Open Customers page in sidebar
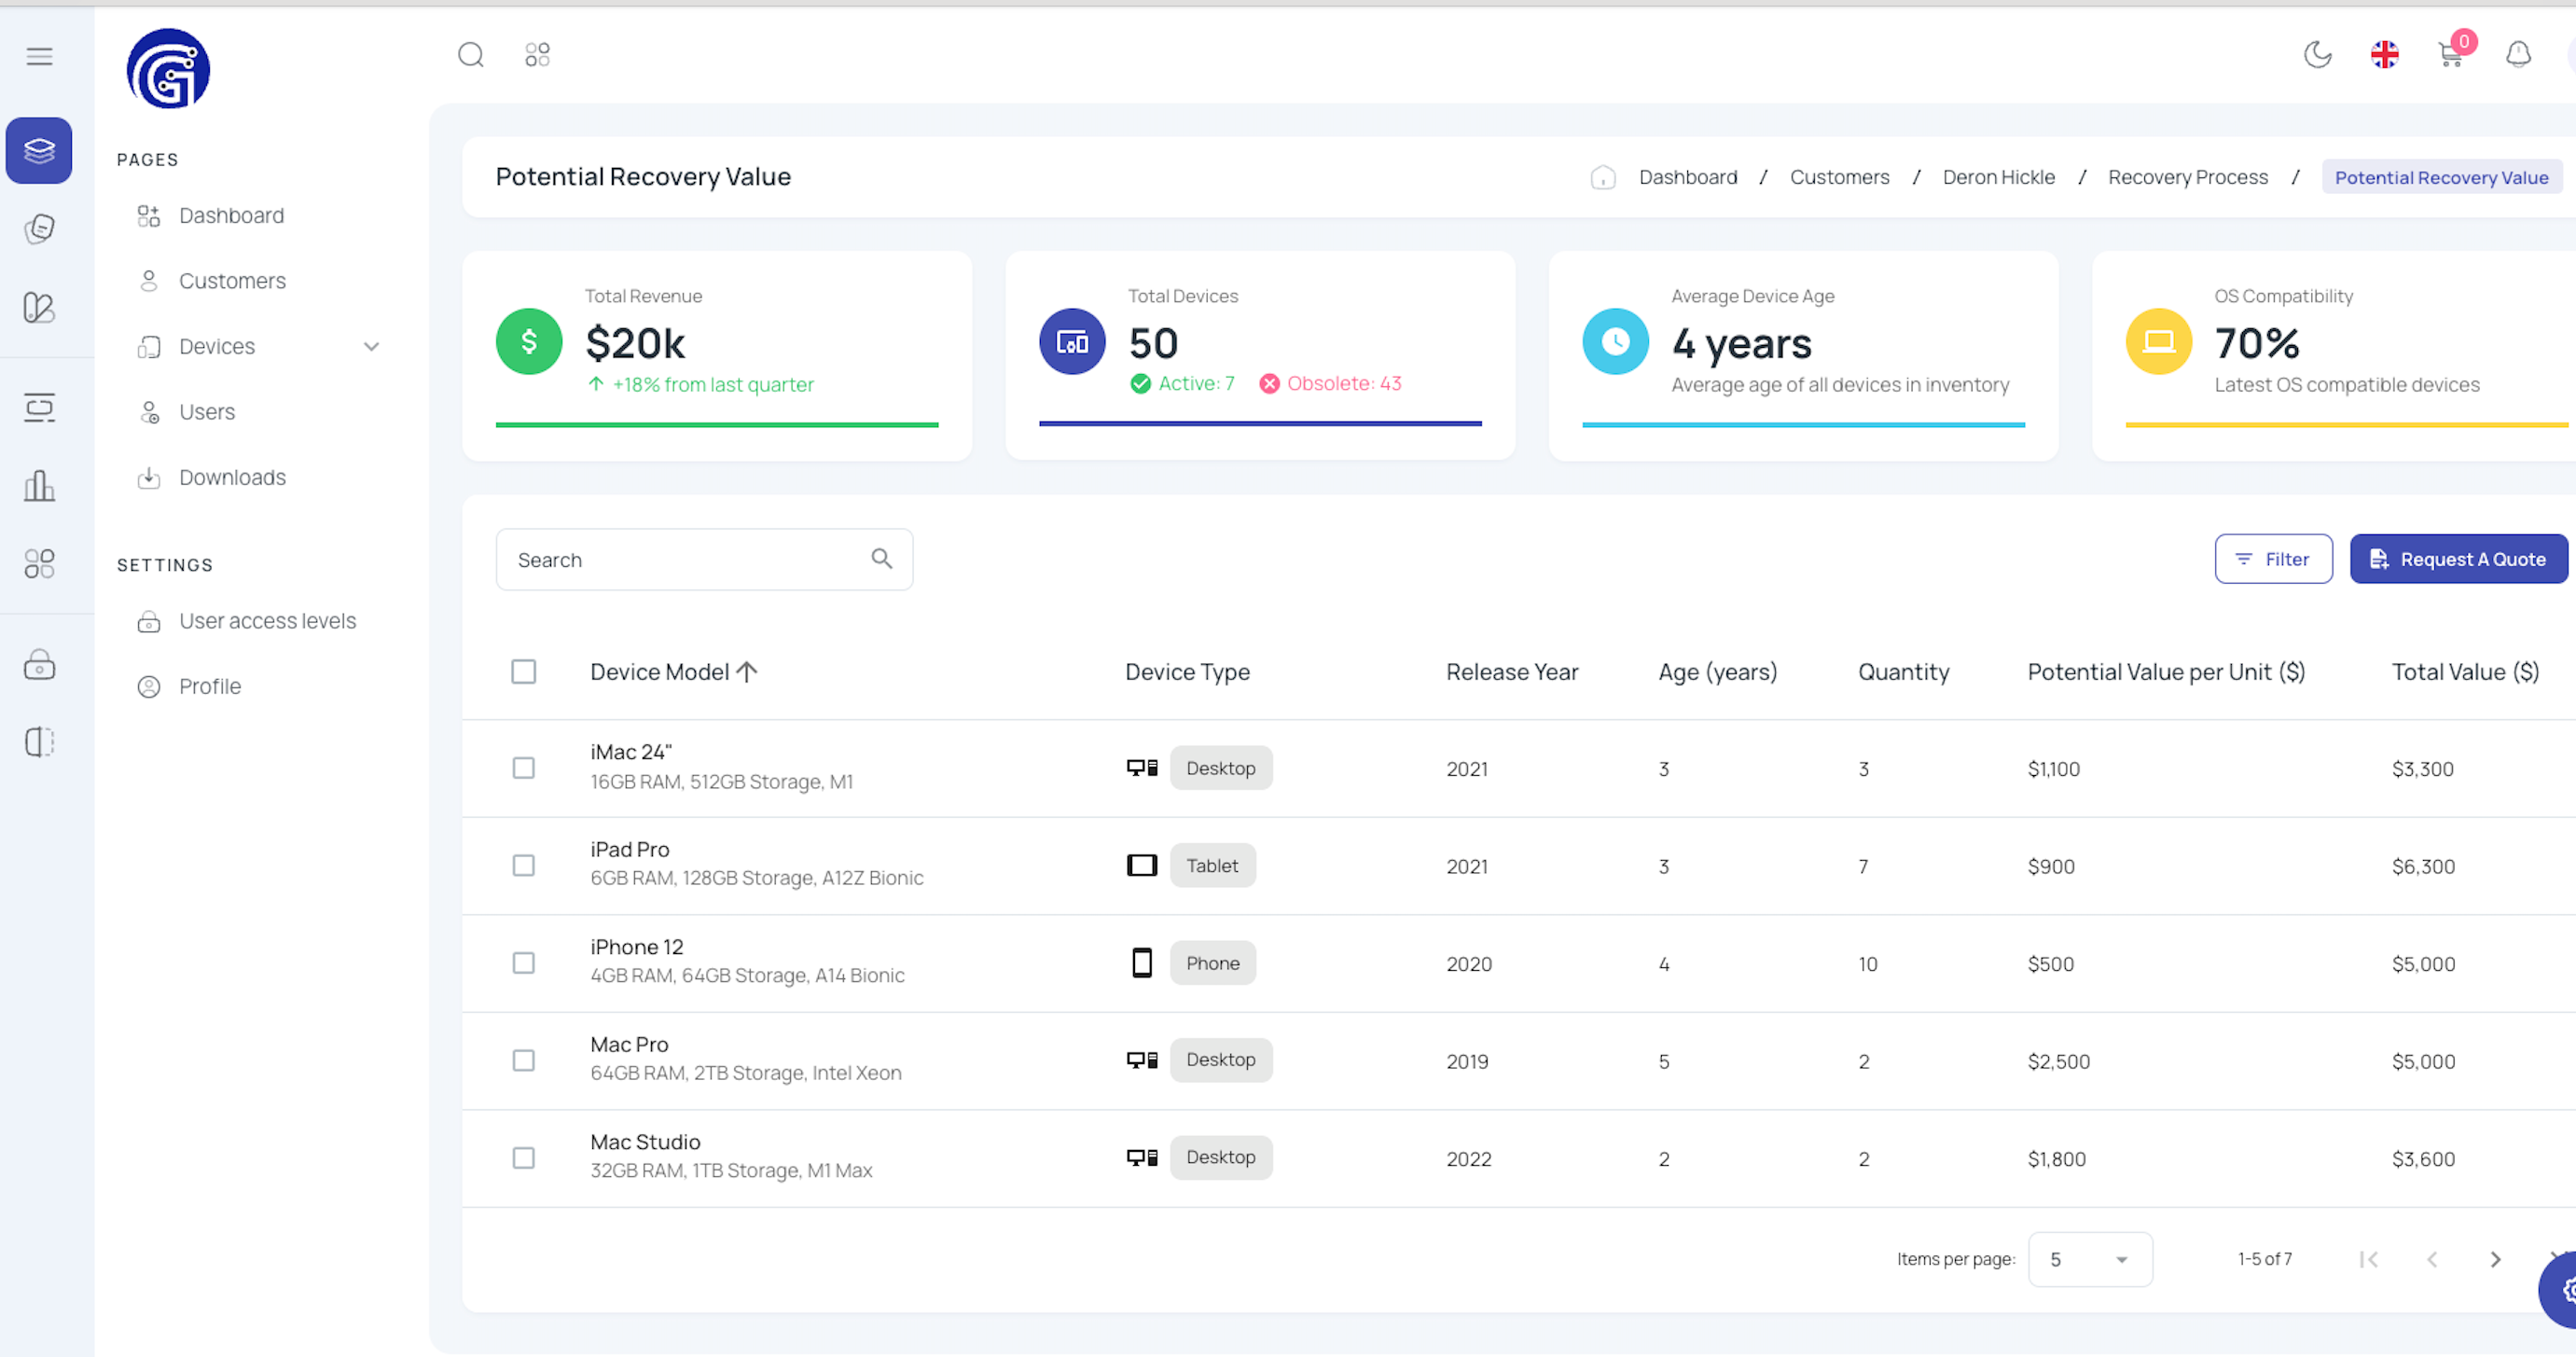This screenshot has width=2576, height=1357. point(232,281)
